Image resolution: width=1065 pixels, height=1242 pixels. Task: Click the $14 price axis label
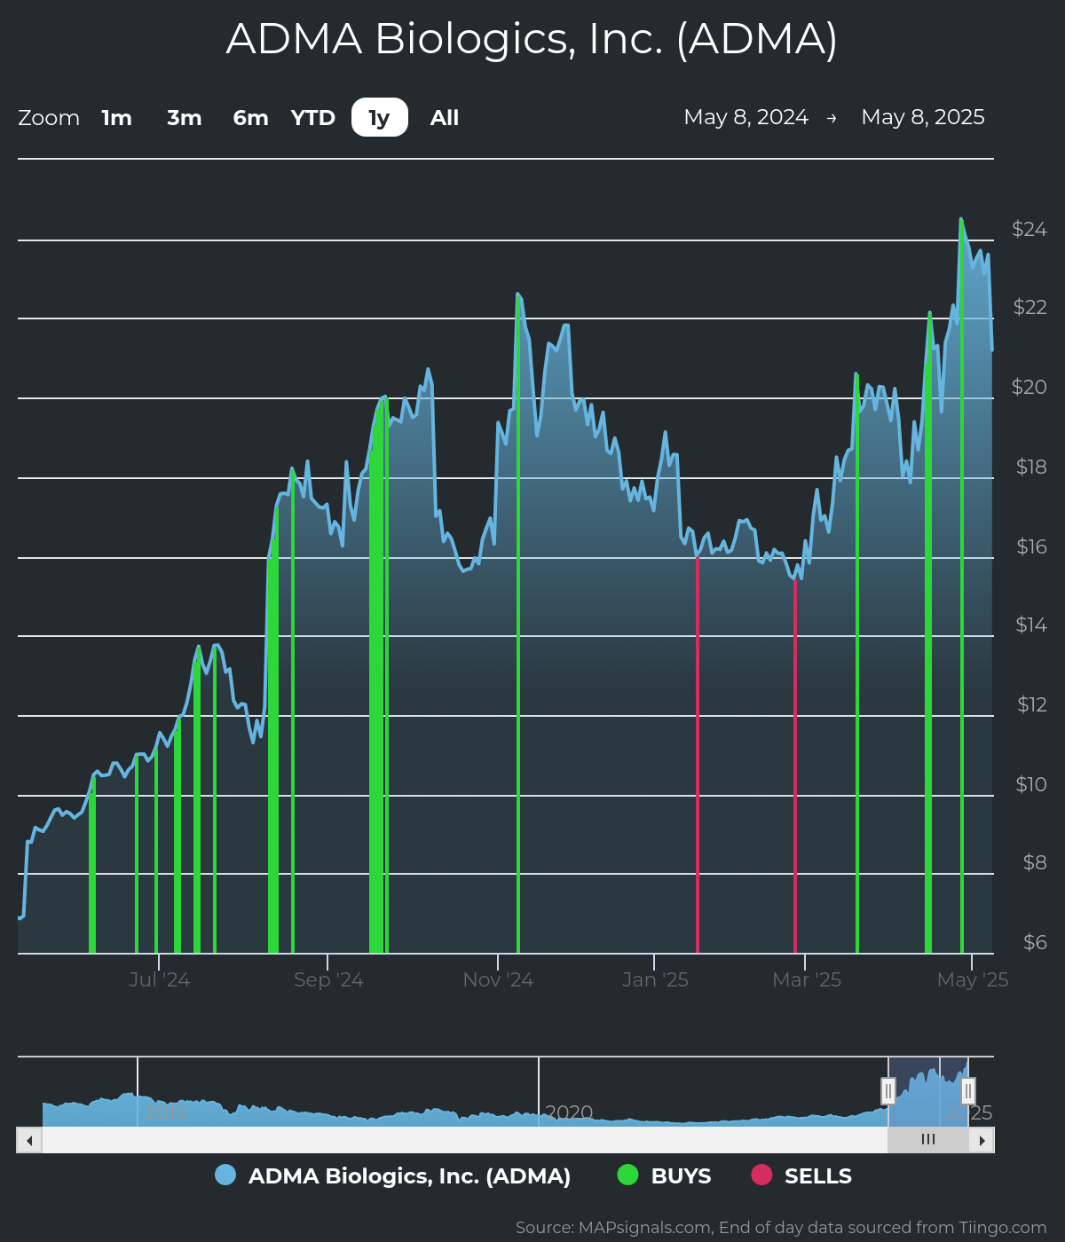1031,625
